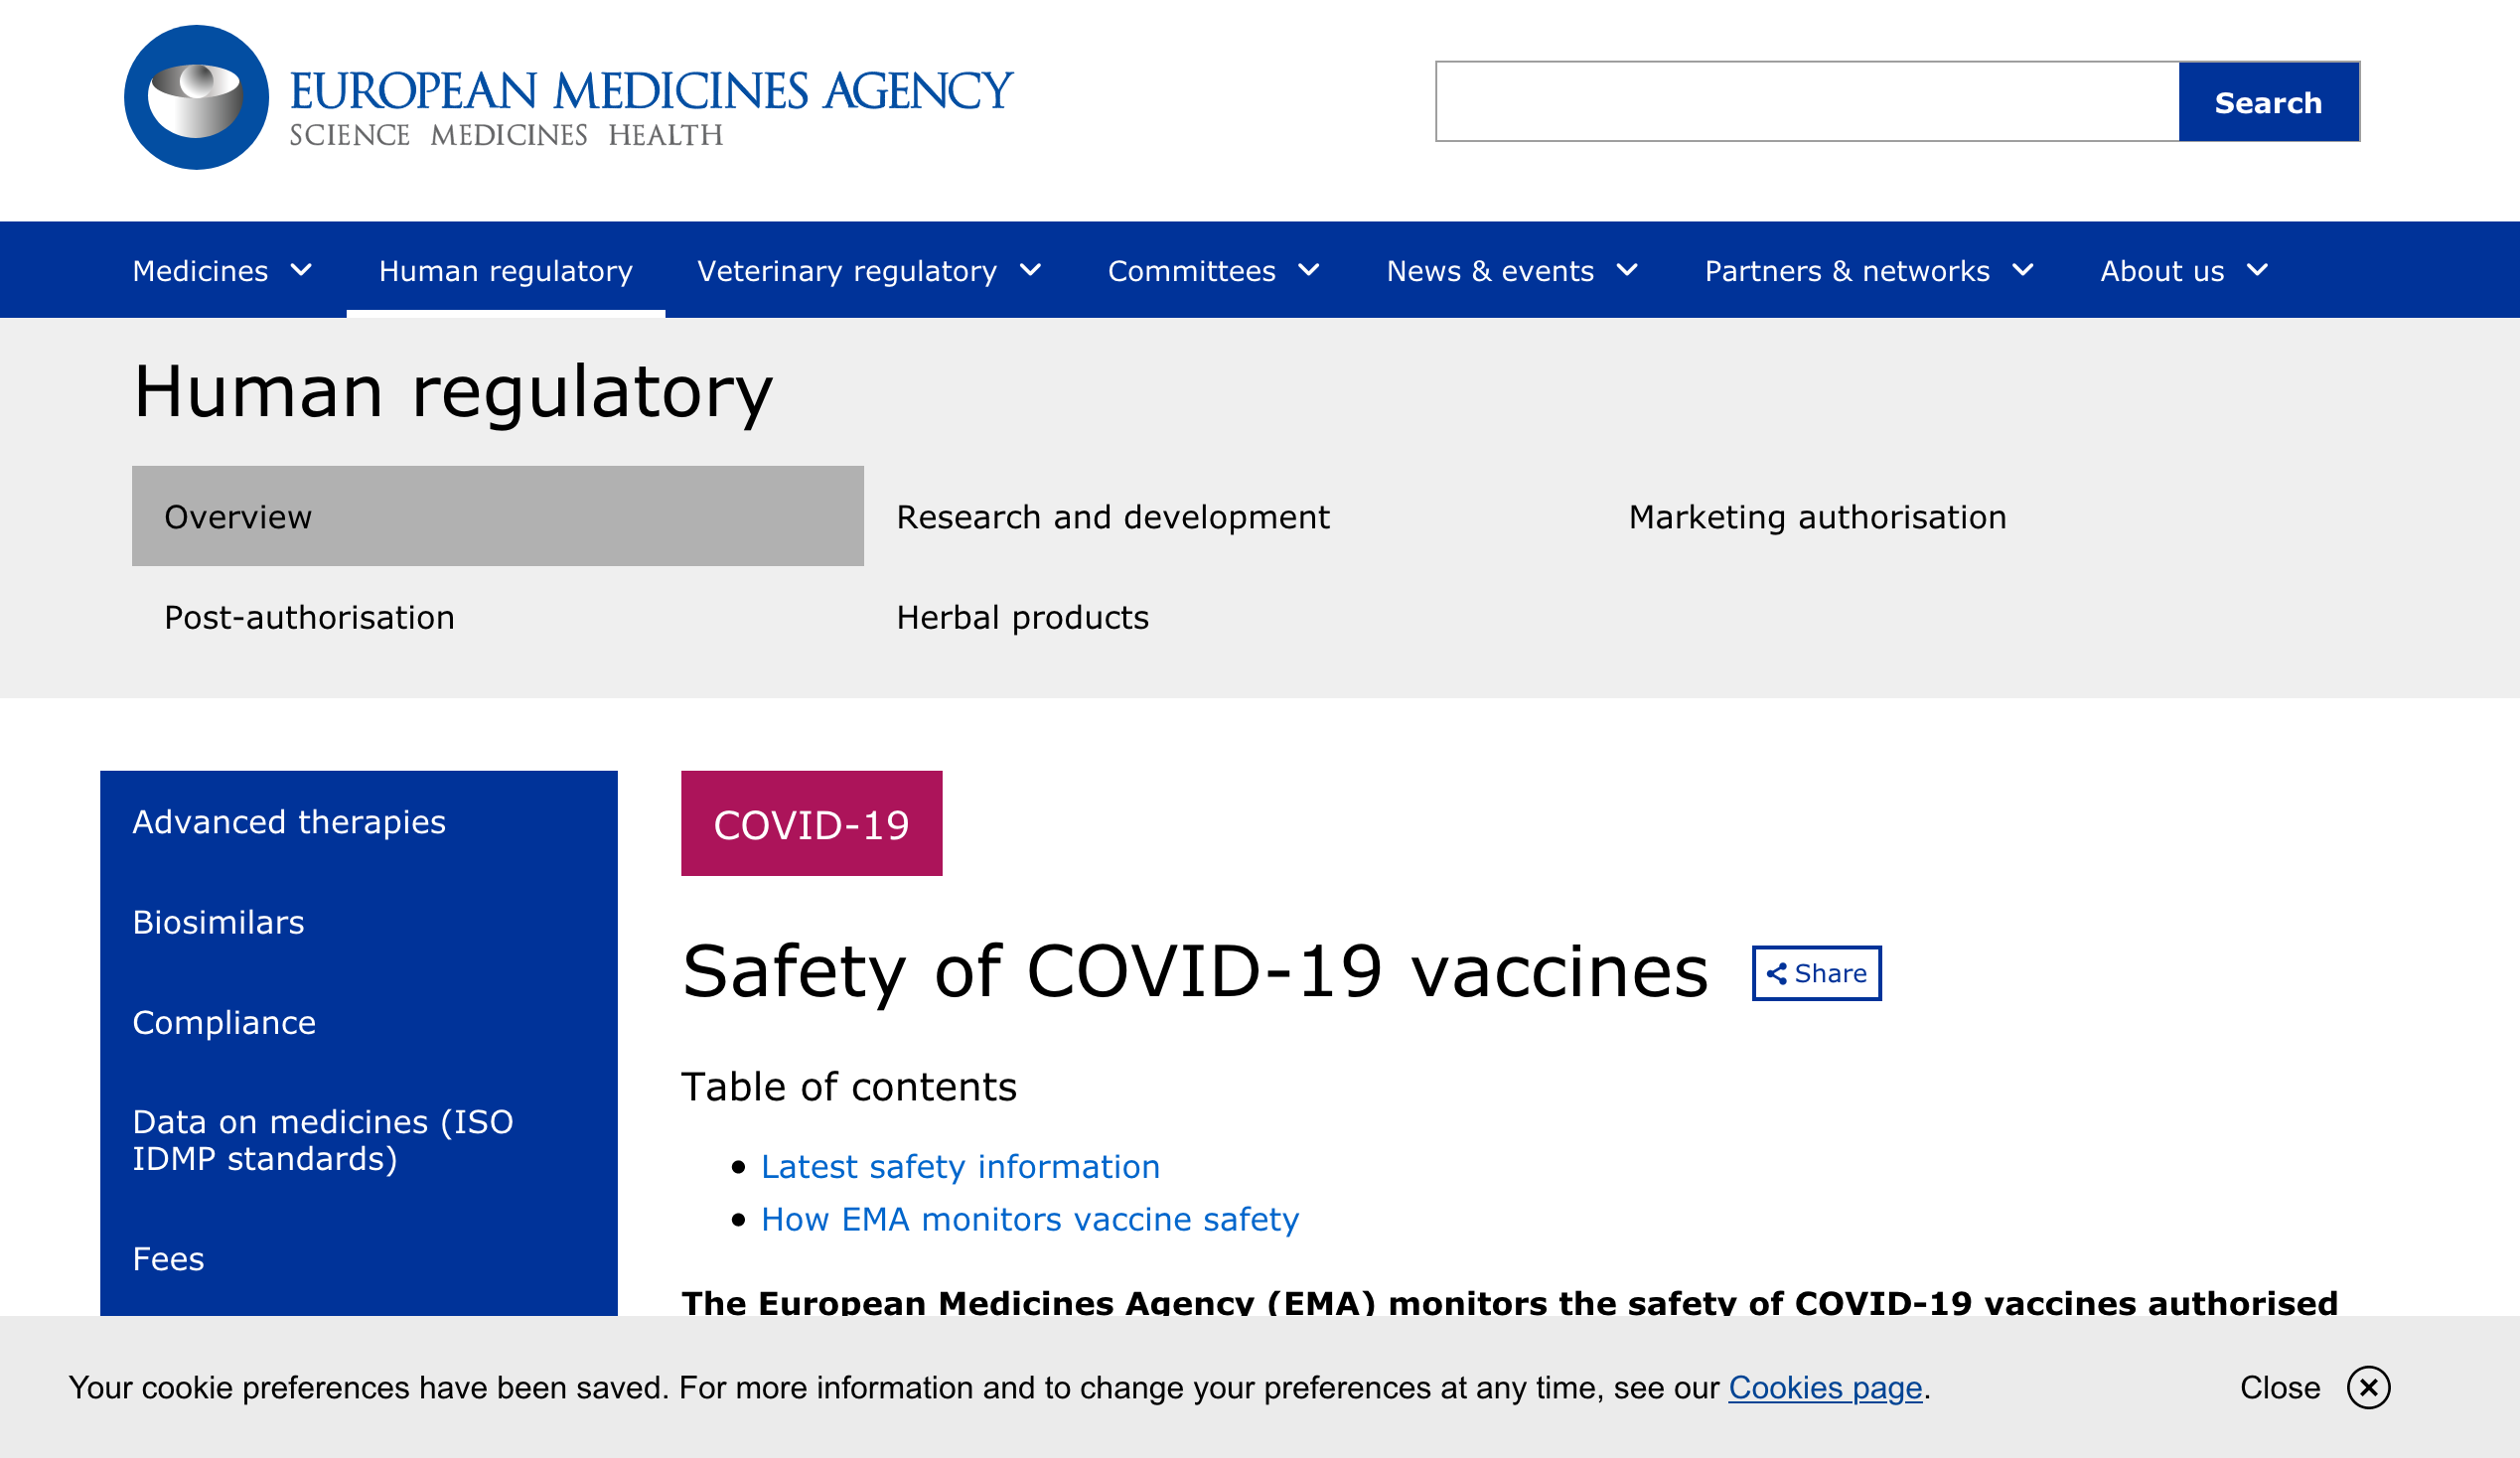Focus the site search input field
This screenshot has width=2520, height=1458.
(x=1807, y=102)
